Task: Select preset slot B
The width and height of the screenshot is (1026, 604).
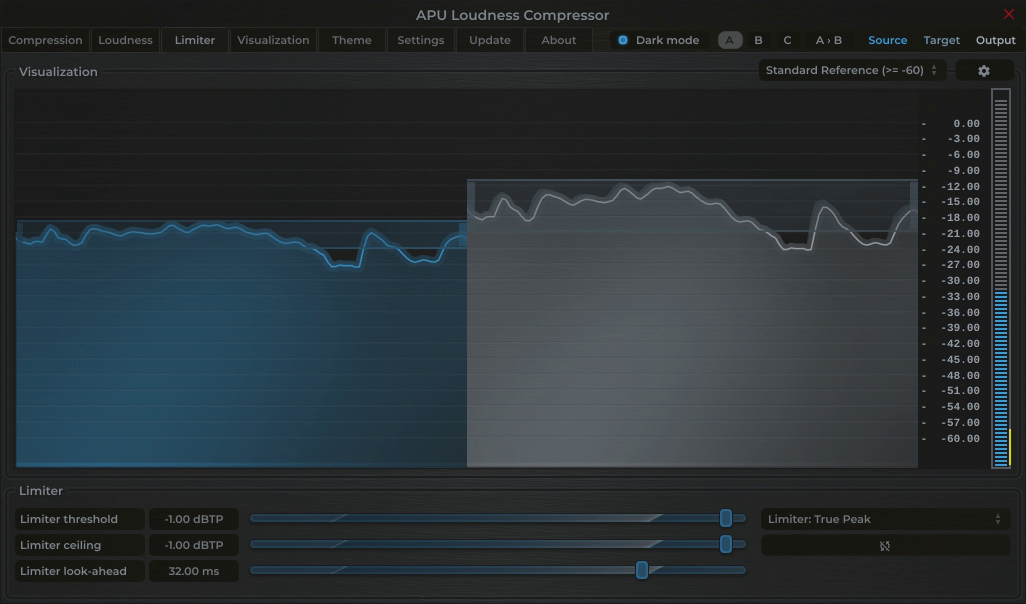Action: coord(757,40)
